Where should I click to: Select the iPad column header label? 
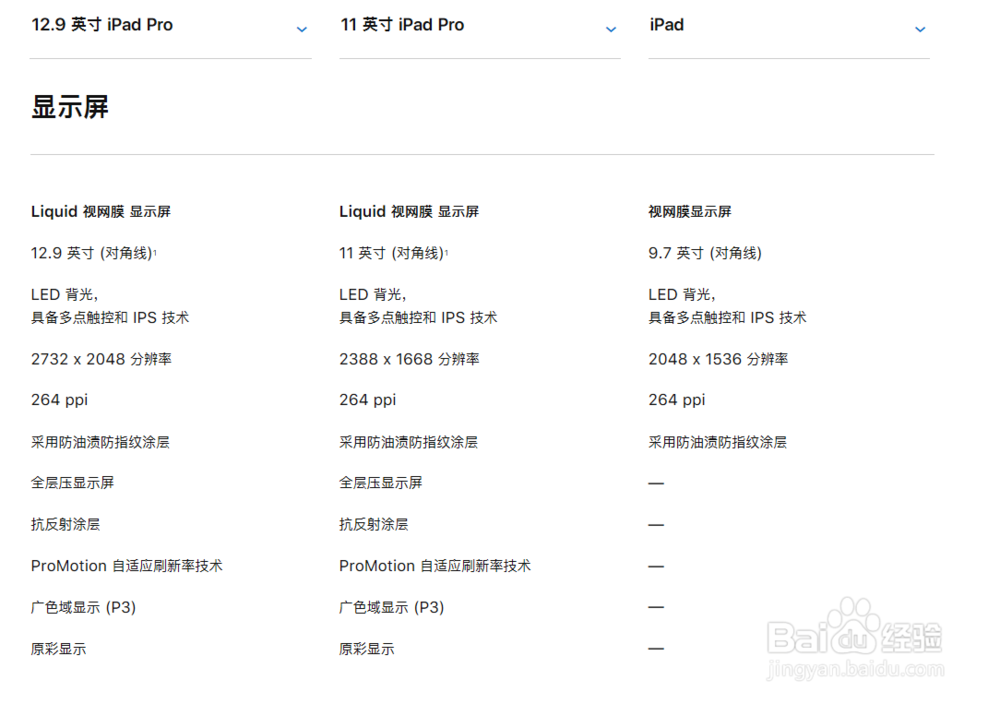(666, 24)
